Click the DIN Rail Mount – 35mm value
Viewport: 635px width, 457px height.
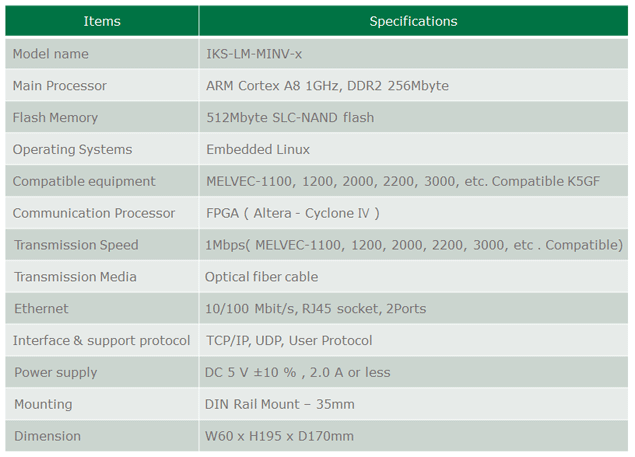click(280, 405)
